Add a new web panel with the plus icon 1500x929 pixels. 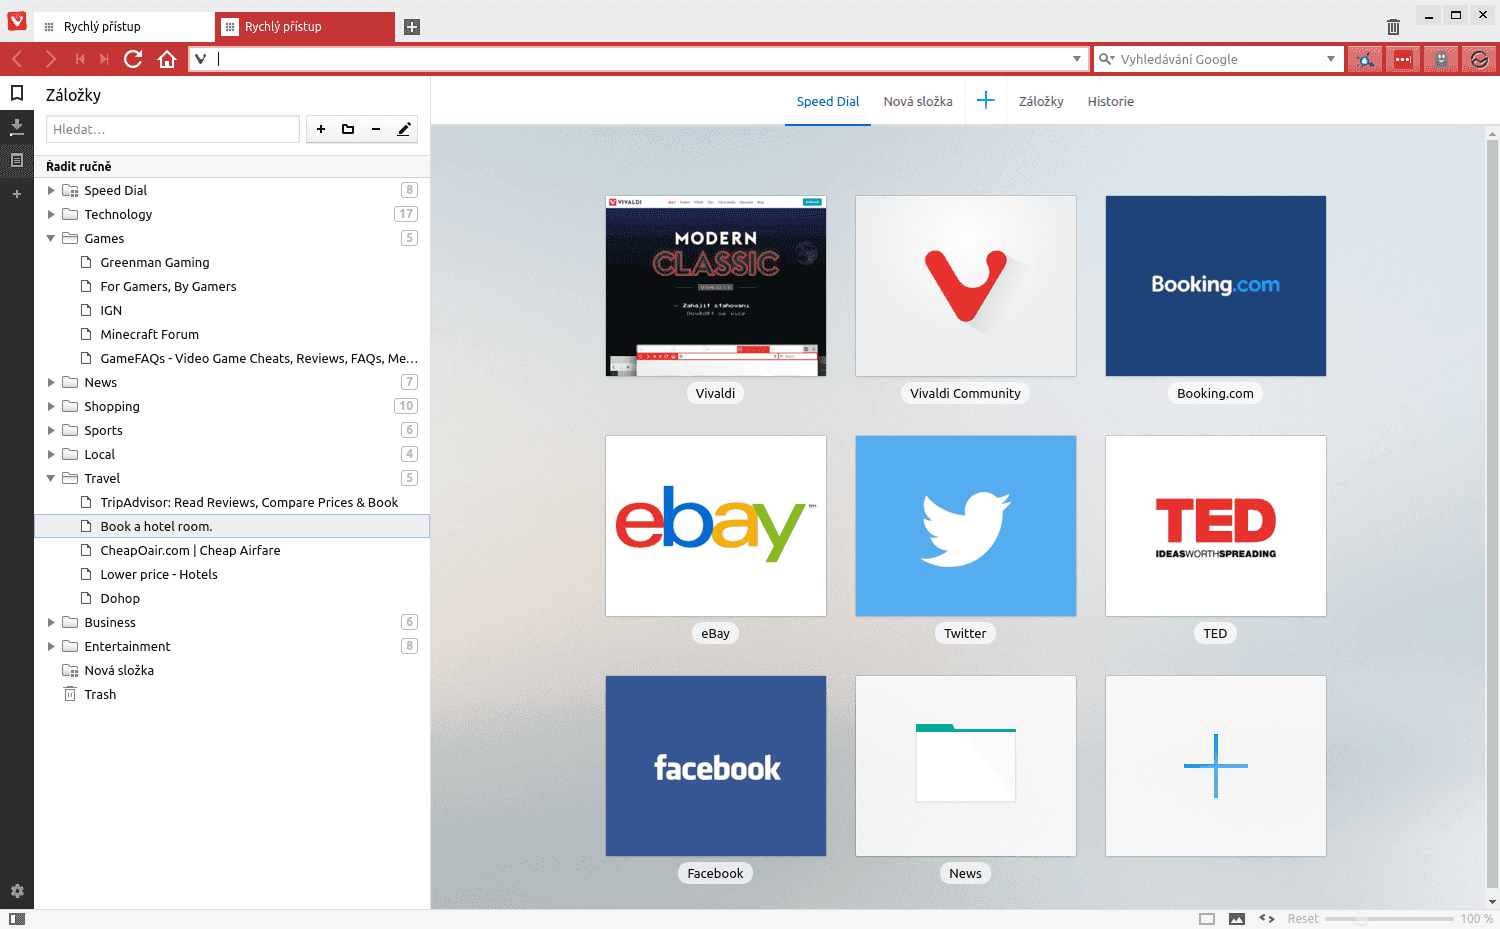(17, 193)
